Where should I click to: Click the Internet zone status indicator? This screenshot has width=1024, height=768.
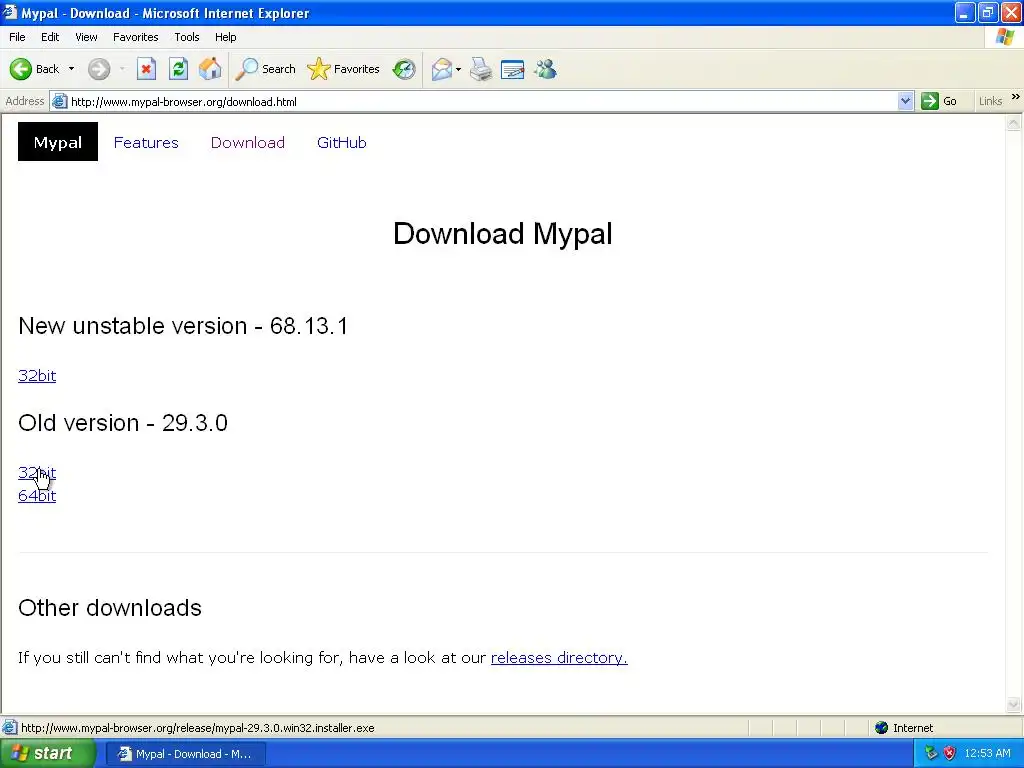click(904, 728)
